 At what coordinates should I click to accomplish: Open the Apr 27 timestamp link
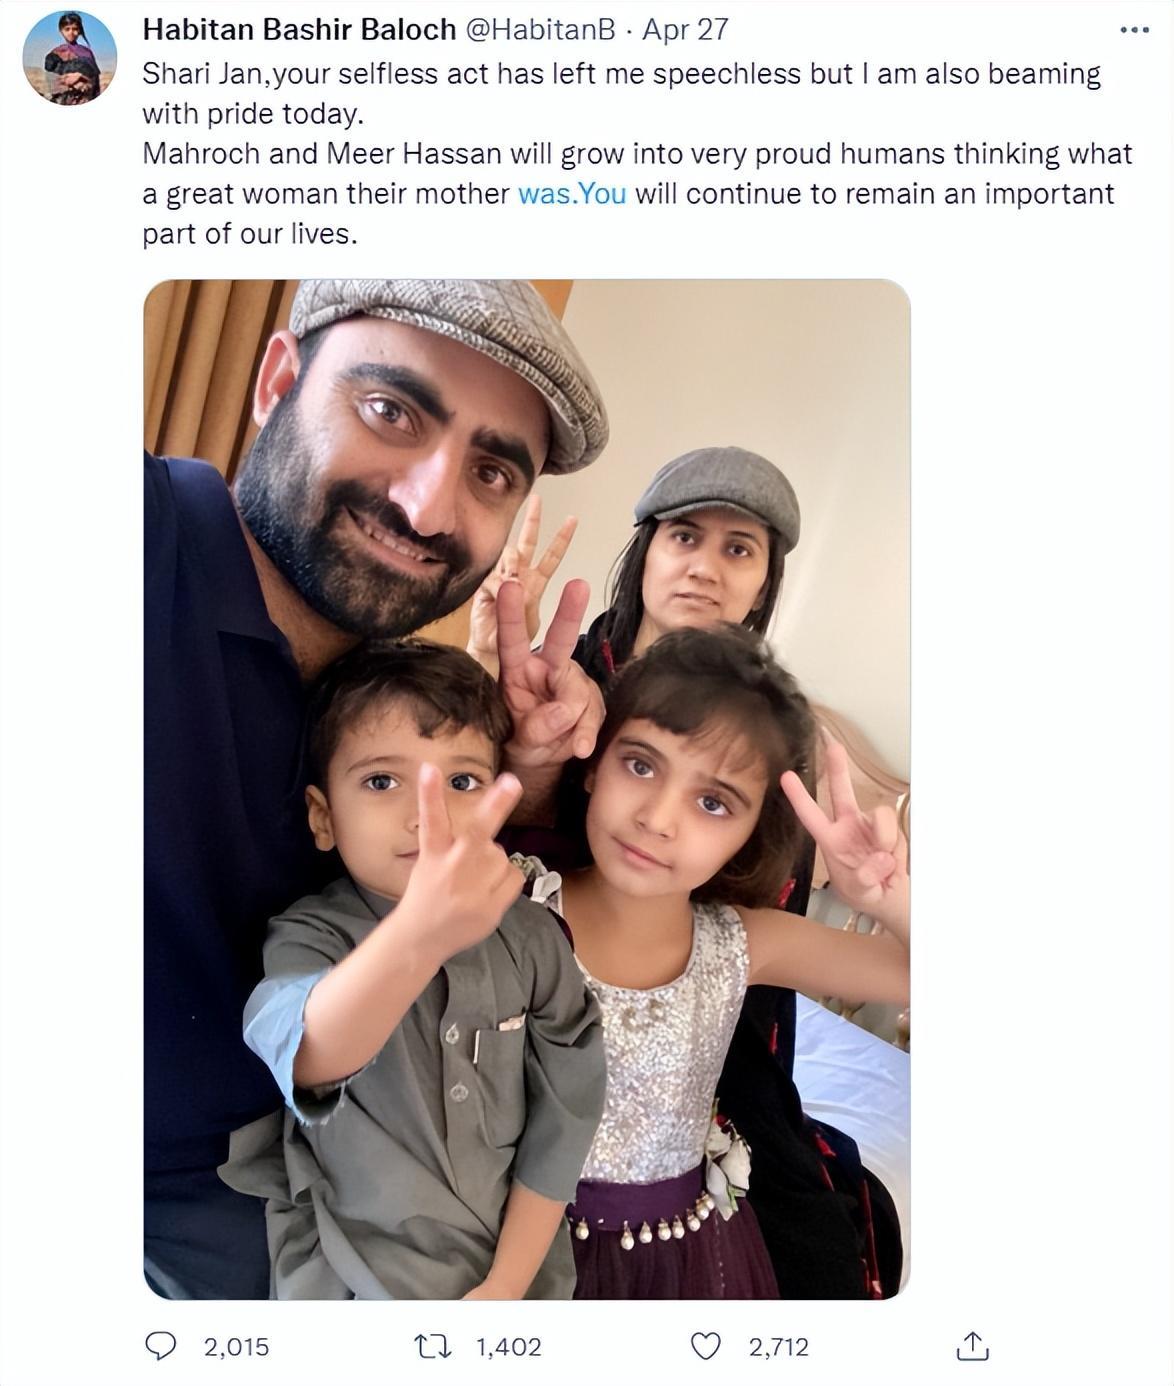(x=685, y=30)
